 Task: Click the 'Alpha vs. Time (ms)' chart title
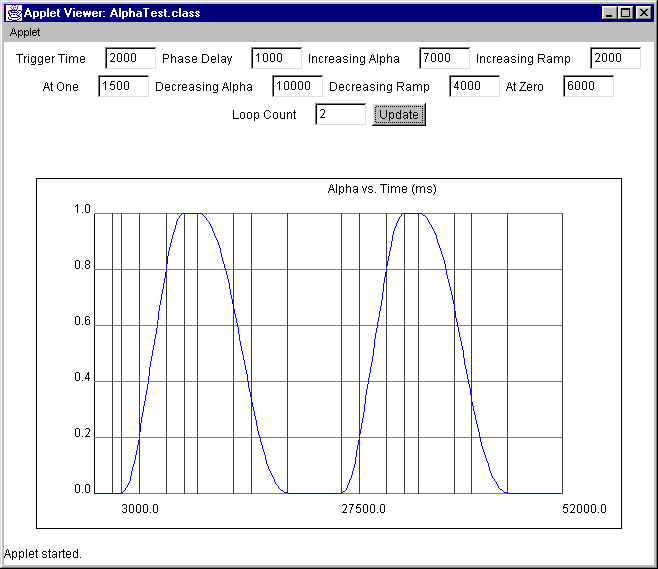[382, 189]
